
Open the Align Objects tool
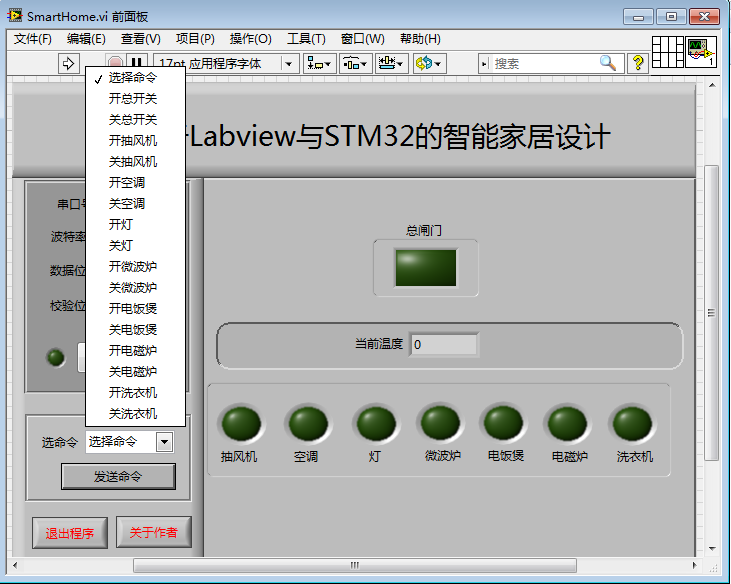click(x=319, y=63)
